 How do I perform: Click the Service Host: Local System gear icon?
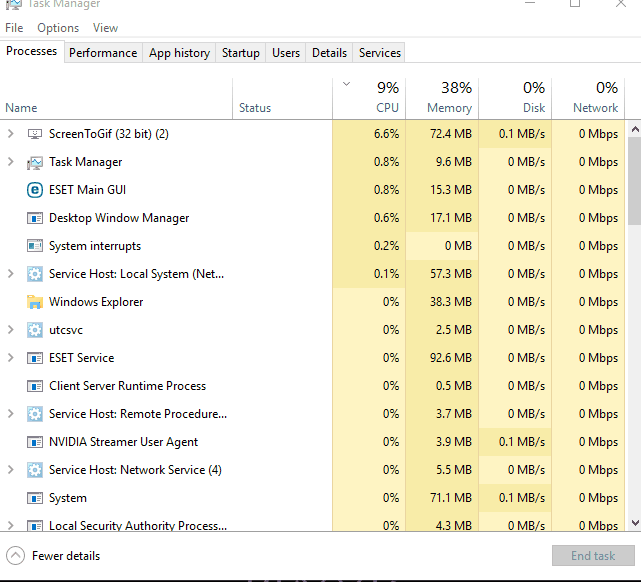point(35,274)
